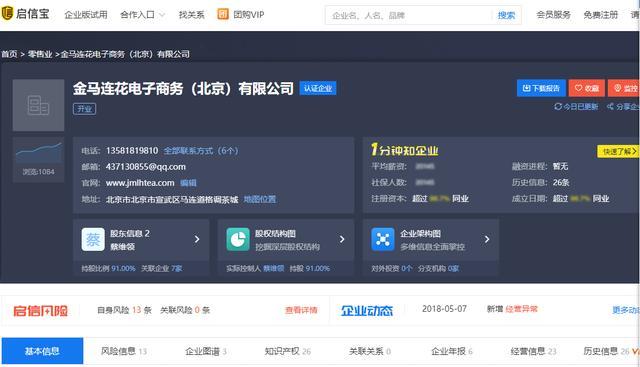The width and height of the screenshot is (640, 367).
Task: Expand the 股权结构图 card arrow
Action: click(x=342, y=239)
